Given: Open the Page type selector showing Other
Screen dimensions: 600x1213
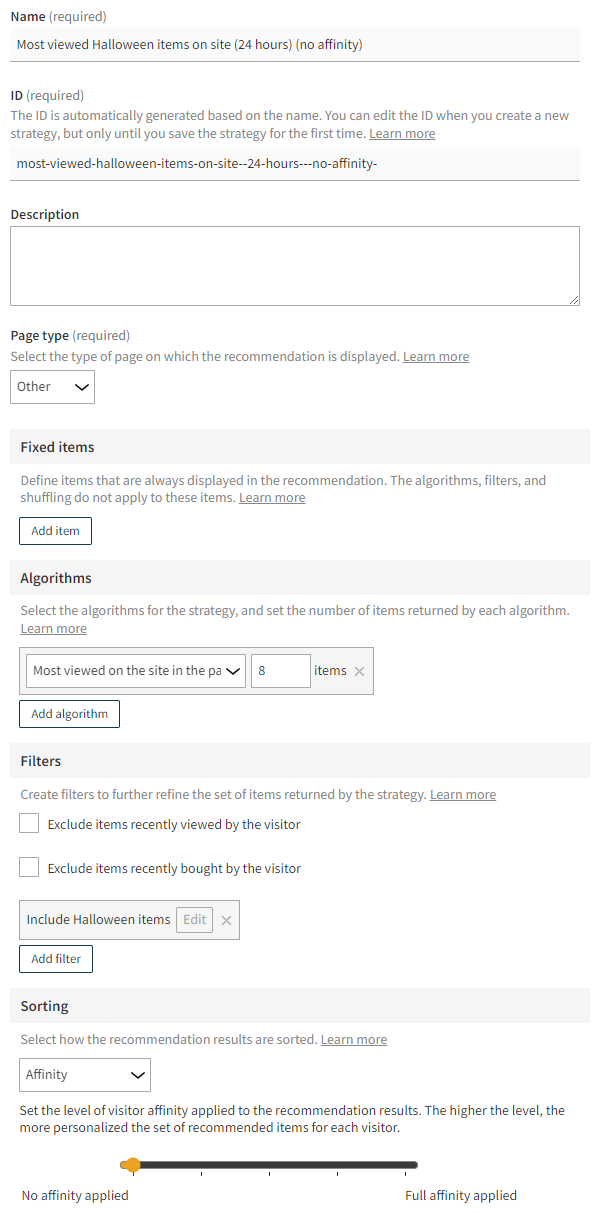Looking at the screenshot, I should pyautogui.click(x=52, y=386).
